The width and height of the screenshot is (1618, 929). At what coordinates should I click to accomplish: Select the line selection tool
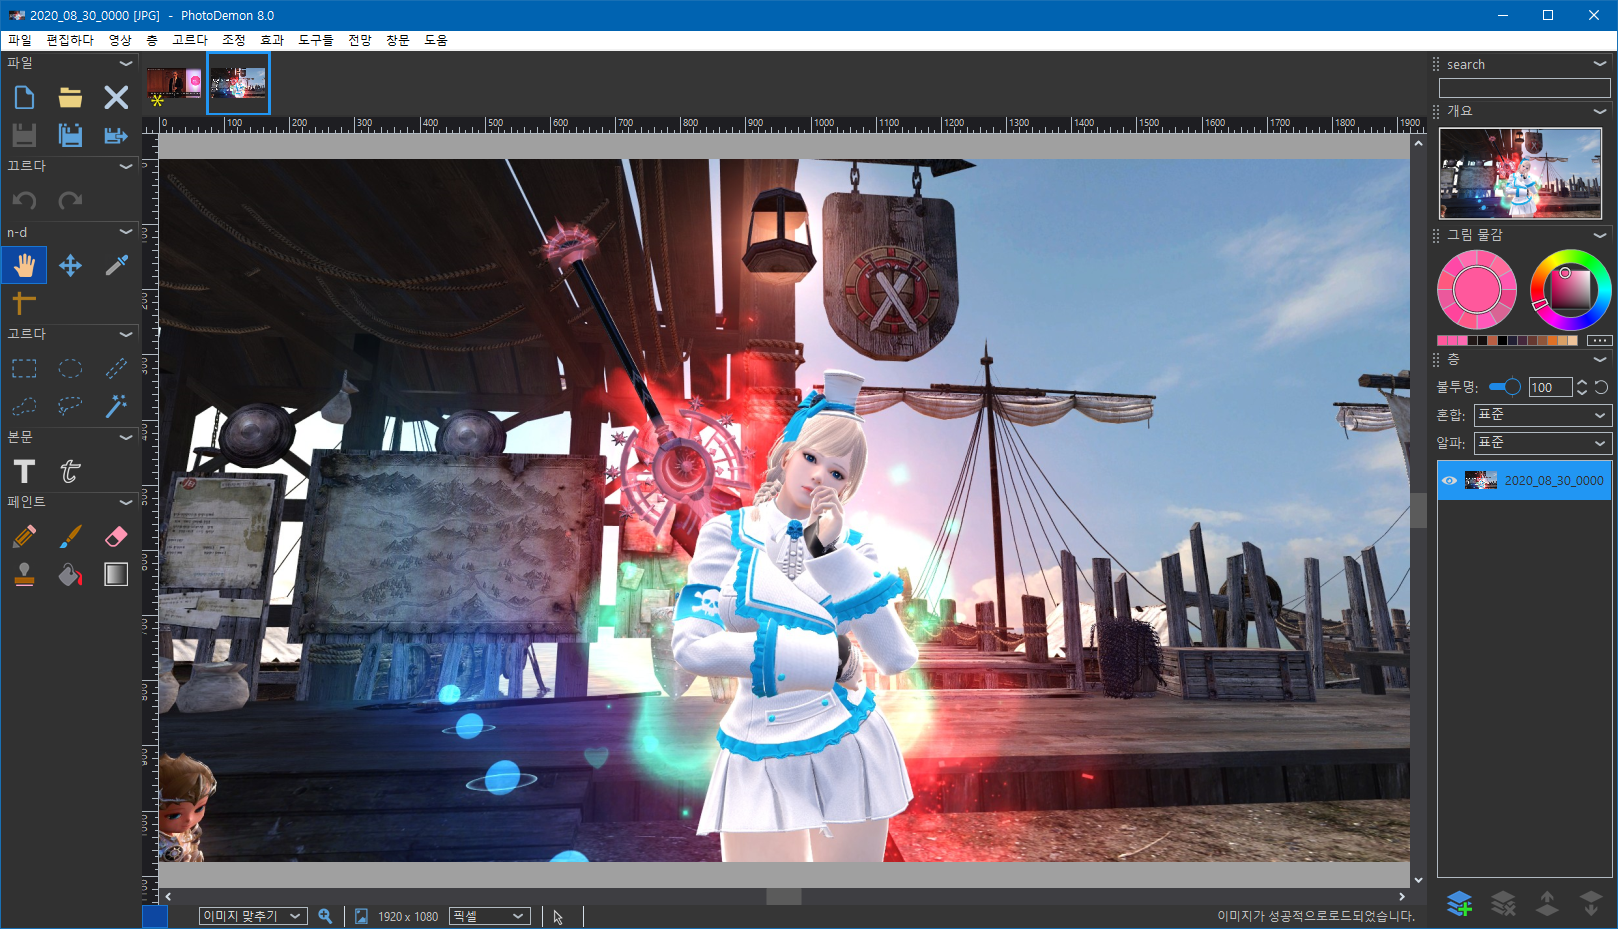pos(116,368)
